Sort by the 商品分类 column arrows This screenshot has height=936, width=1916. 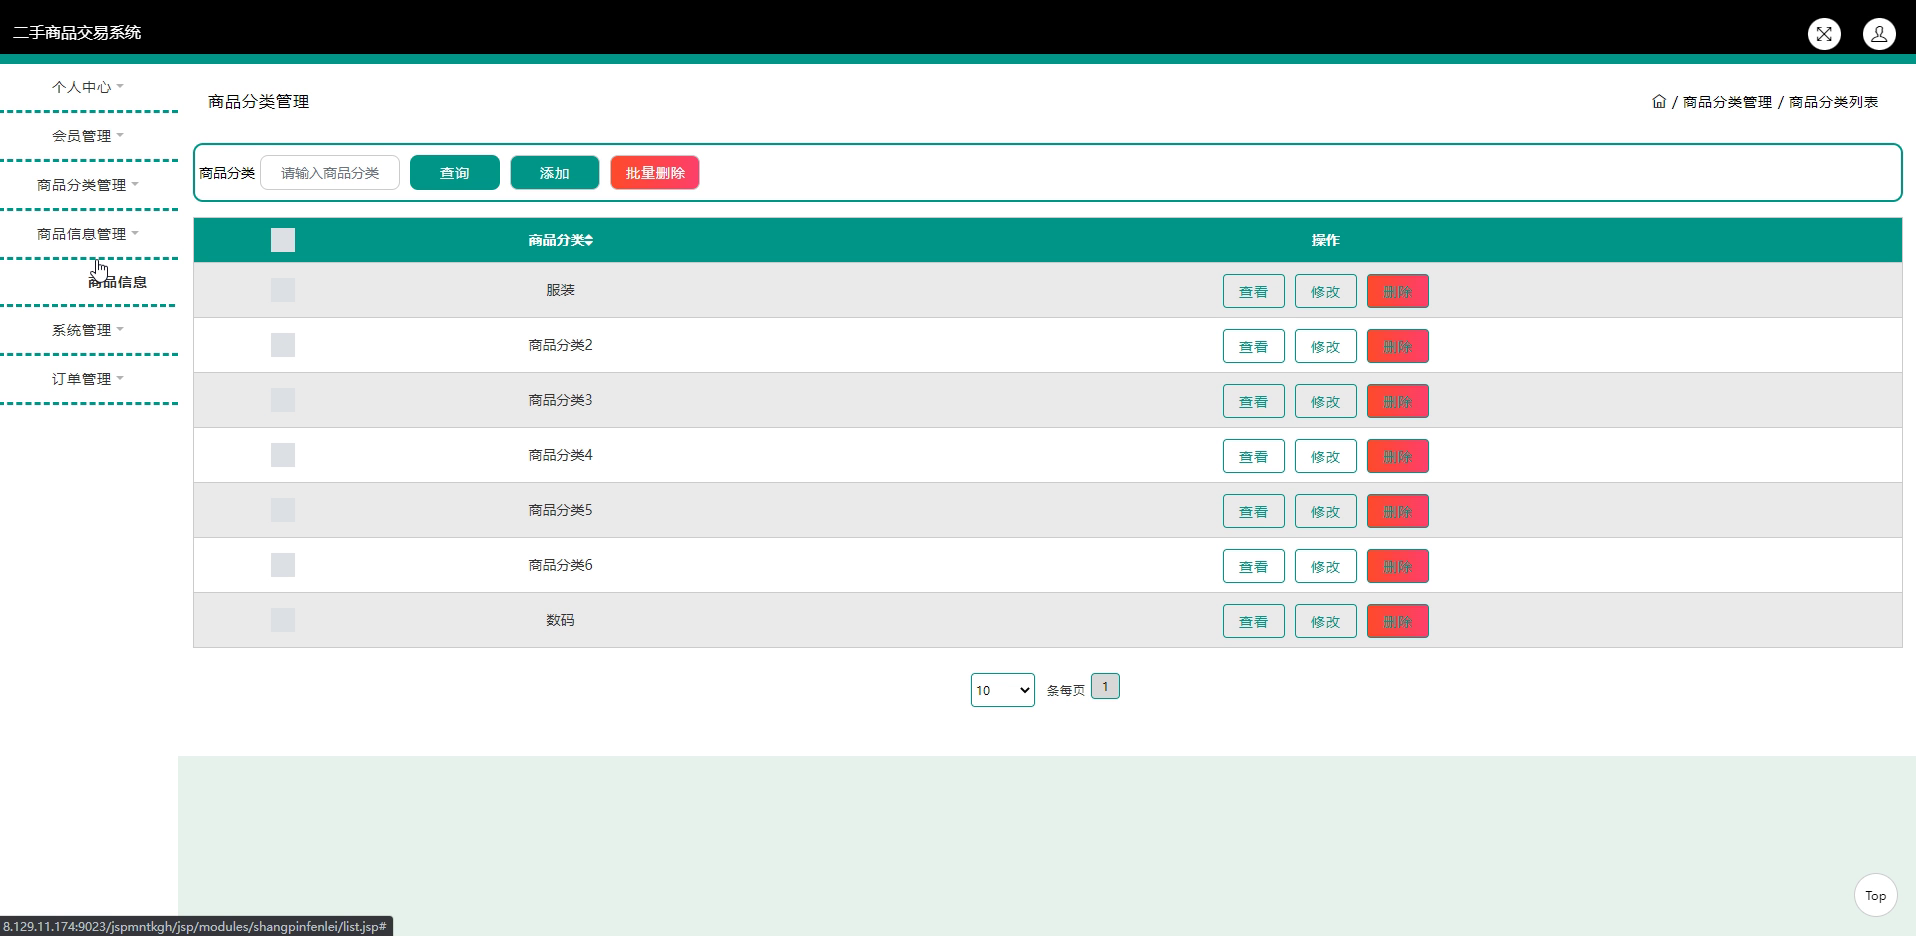[x=589, y=240]
